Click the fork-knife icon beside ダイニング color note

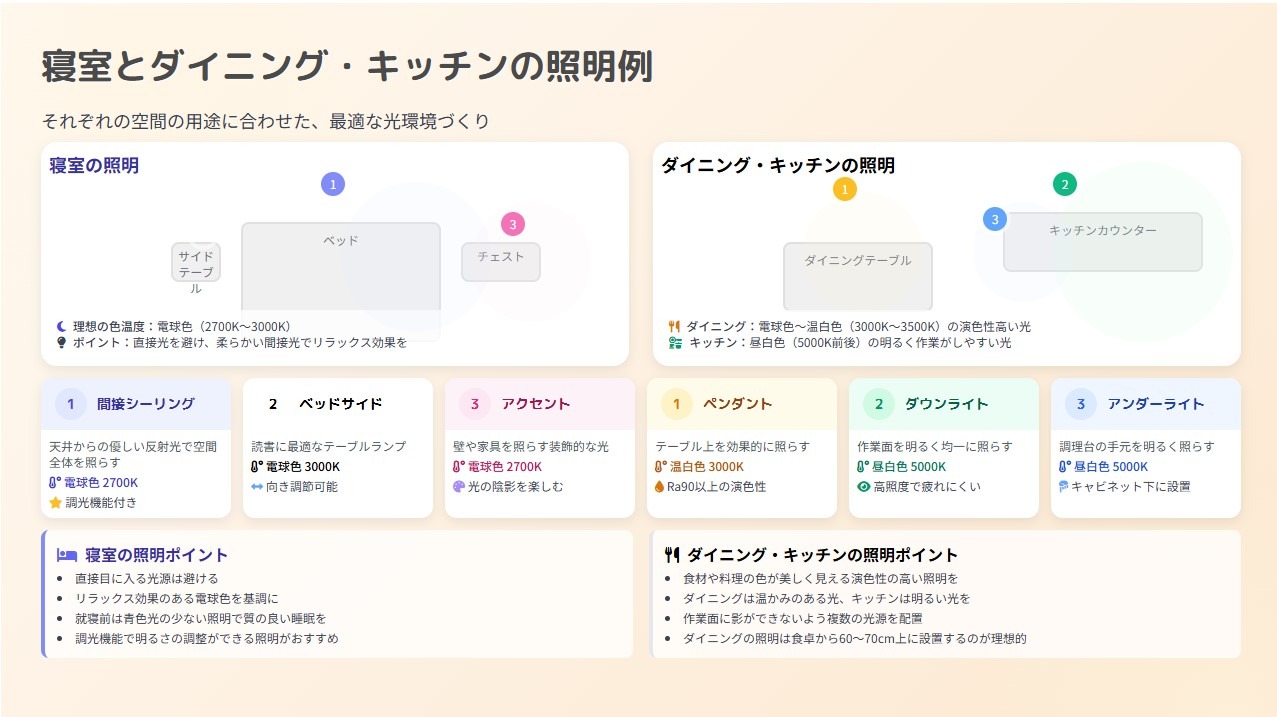coord(674,326)
